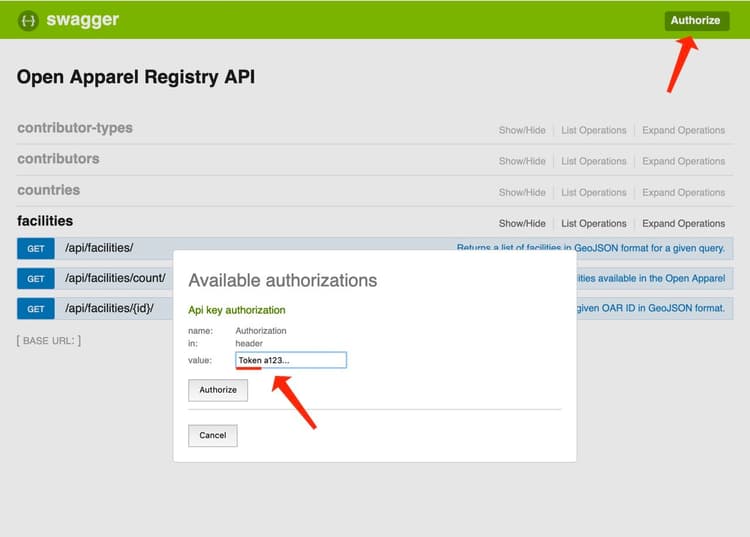Click the swagger brand name text
The width and height of the screenshot is (750, 537).
83,20
